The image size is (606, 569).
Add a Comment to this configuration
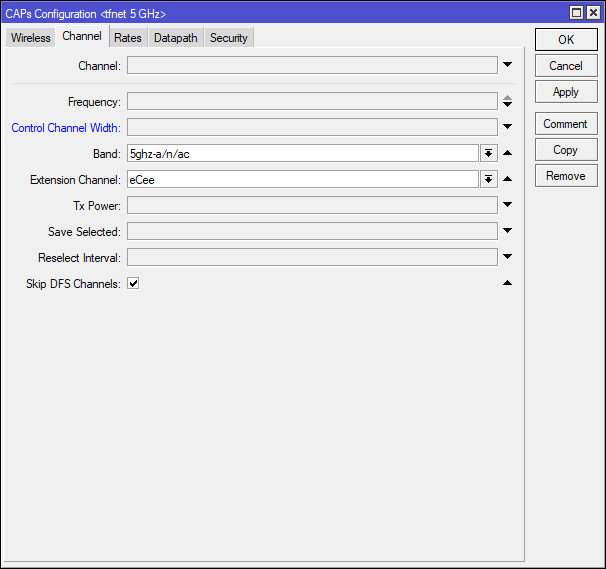[566, 124]
